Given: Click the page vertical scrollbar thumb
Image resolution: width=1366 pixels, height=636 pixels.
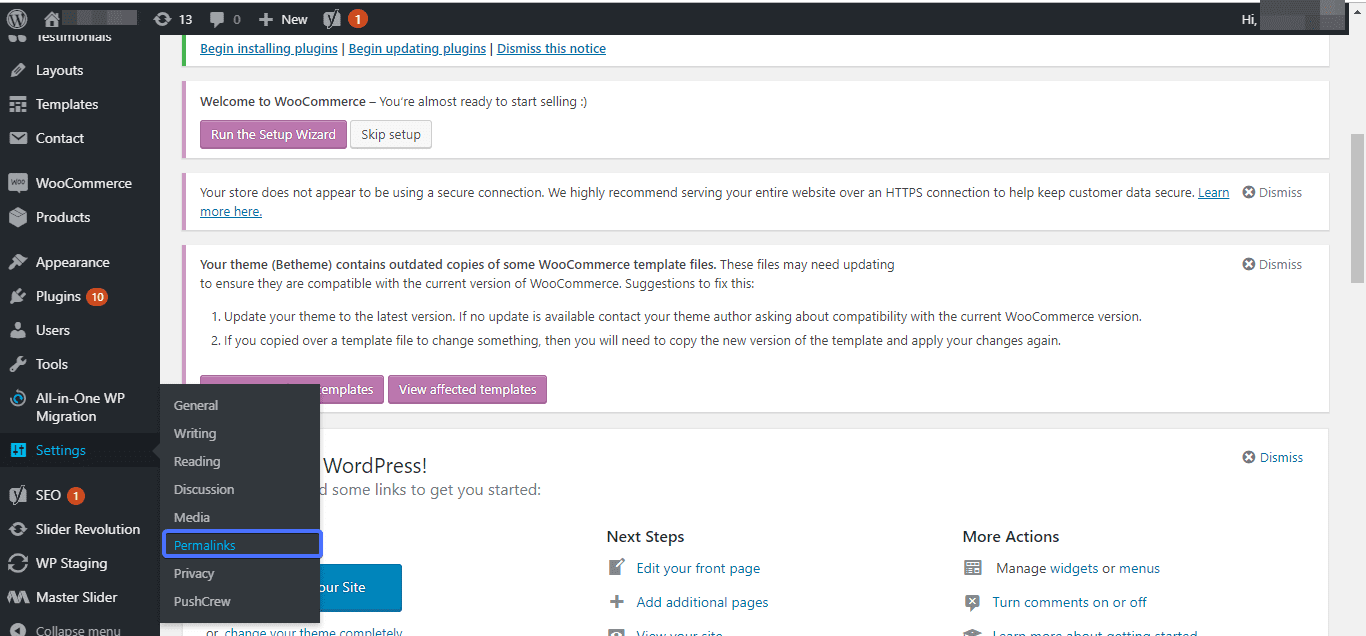Looking at the screenshot, I should (x=1357, y=208).
